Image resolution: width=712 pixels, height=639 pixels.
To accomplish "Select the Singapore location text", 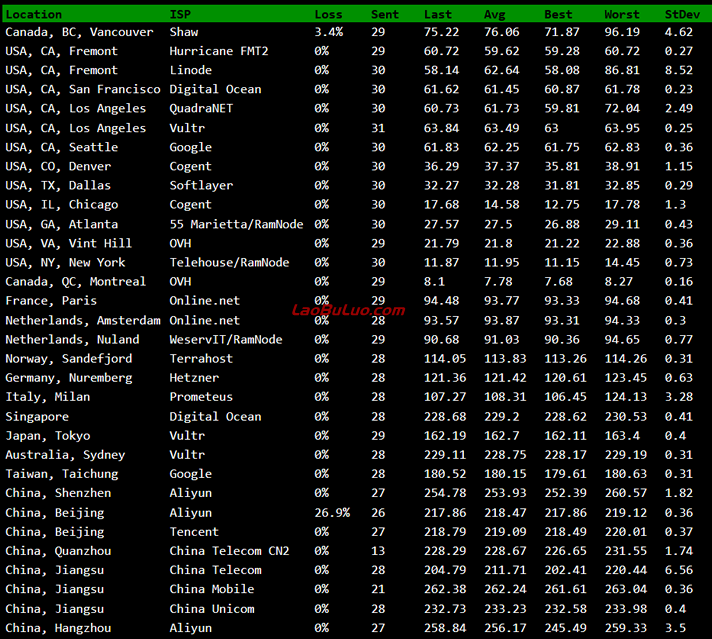I will (x=37, y=417).
